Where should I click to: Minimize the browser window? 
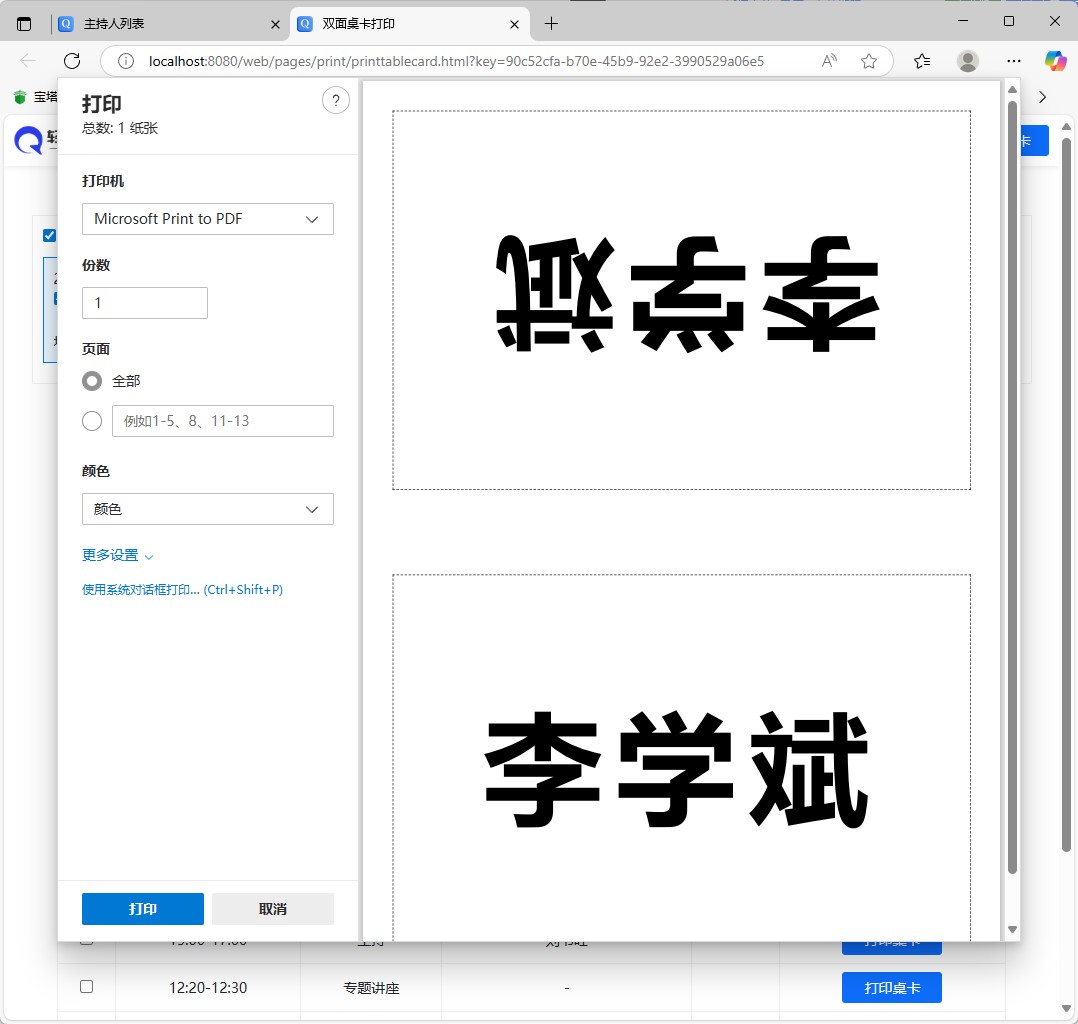pos(962,21)
